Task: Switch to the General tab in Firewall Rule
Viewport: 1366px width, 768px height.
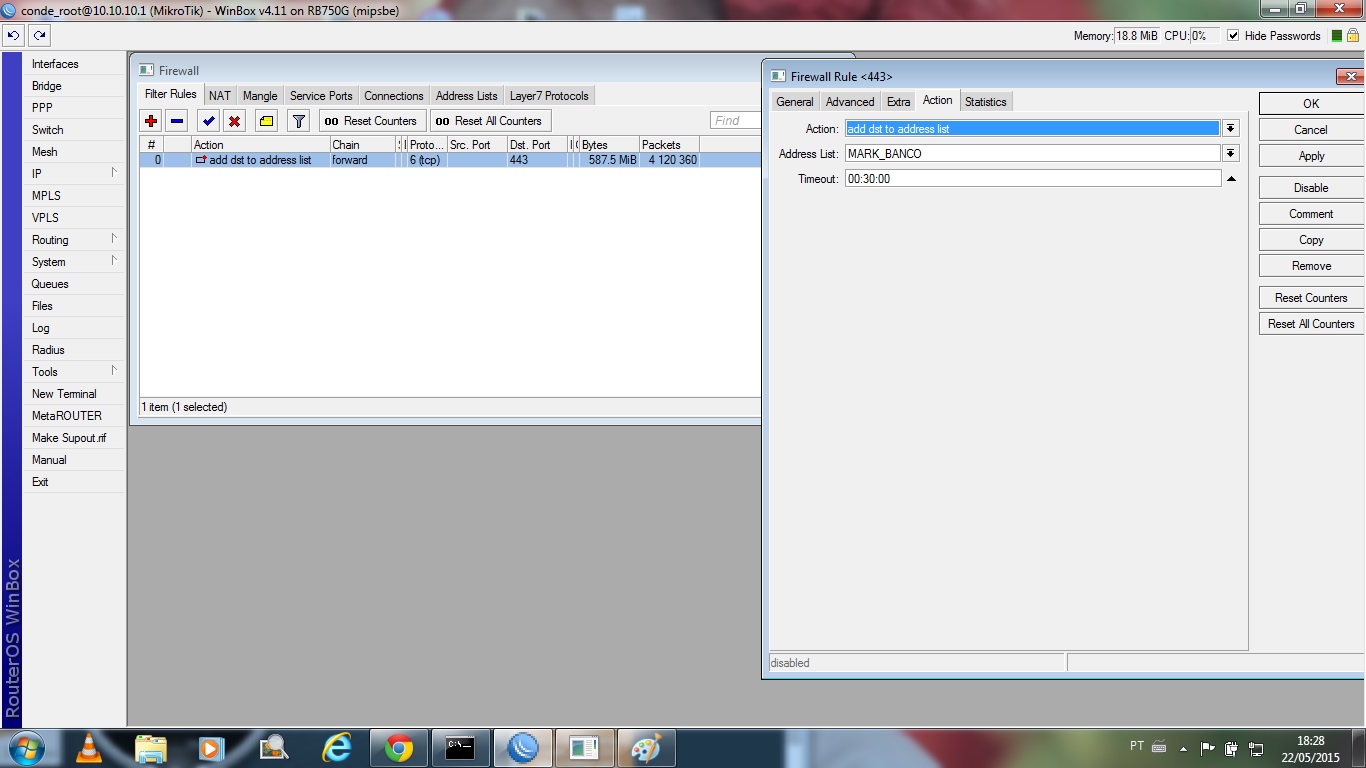Action: (795, 102)
